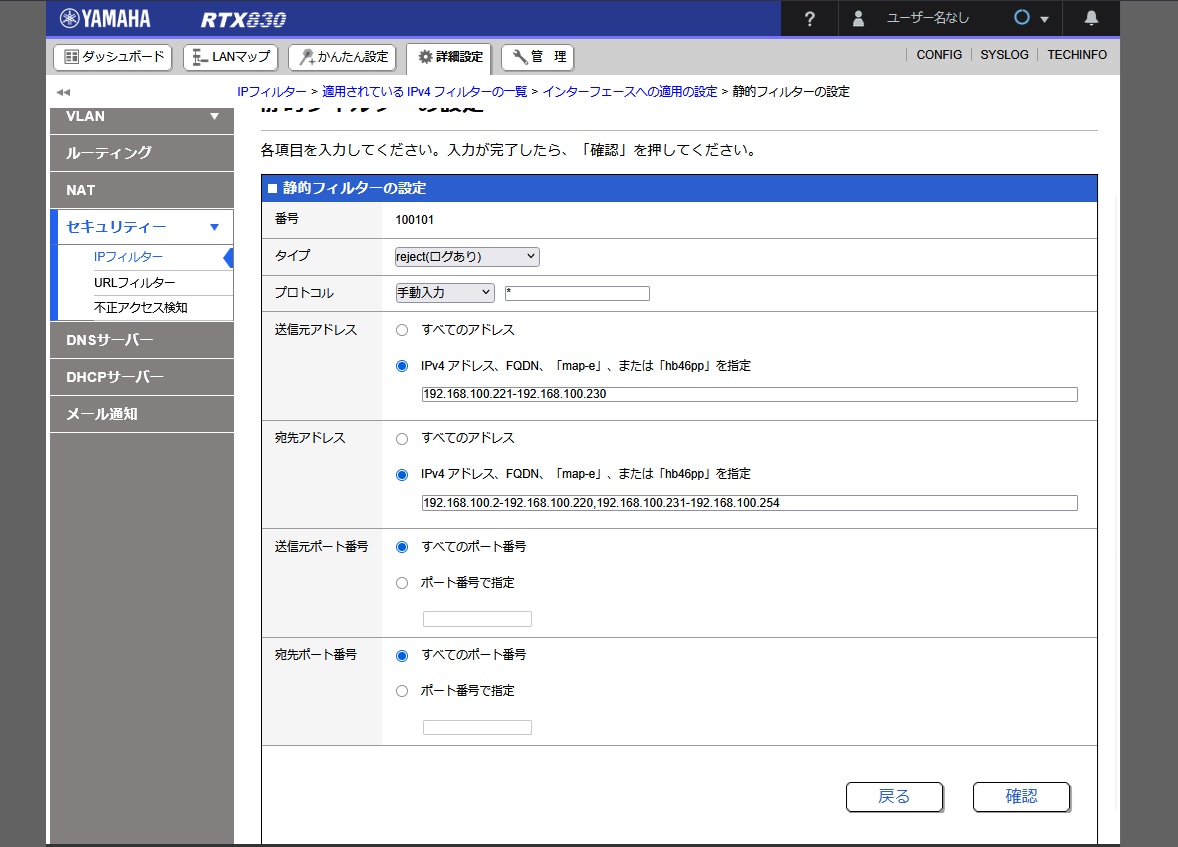The height and width of the screenshot is (847, 1178).
Task: Select ポート番号で指定 for 送信元ポート番号
Action: pyautogui.click(x=402, y=583)
